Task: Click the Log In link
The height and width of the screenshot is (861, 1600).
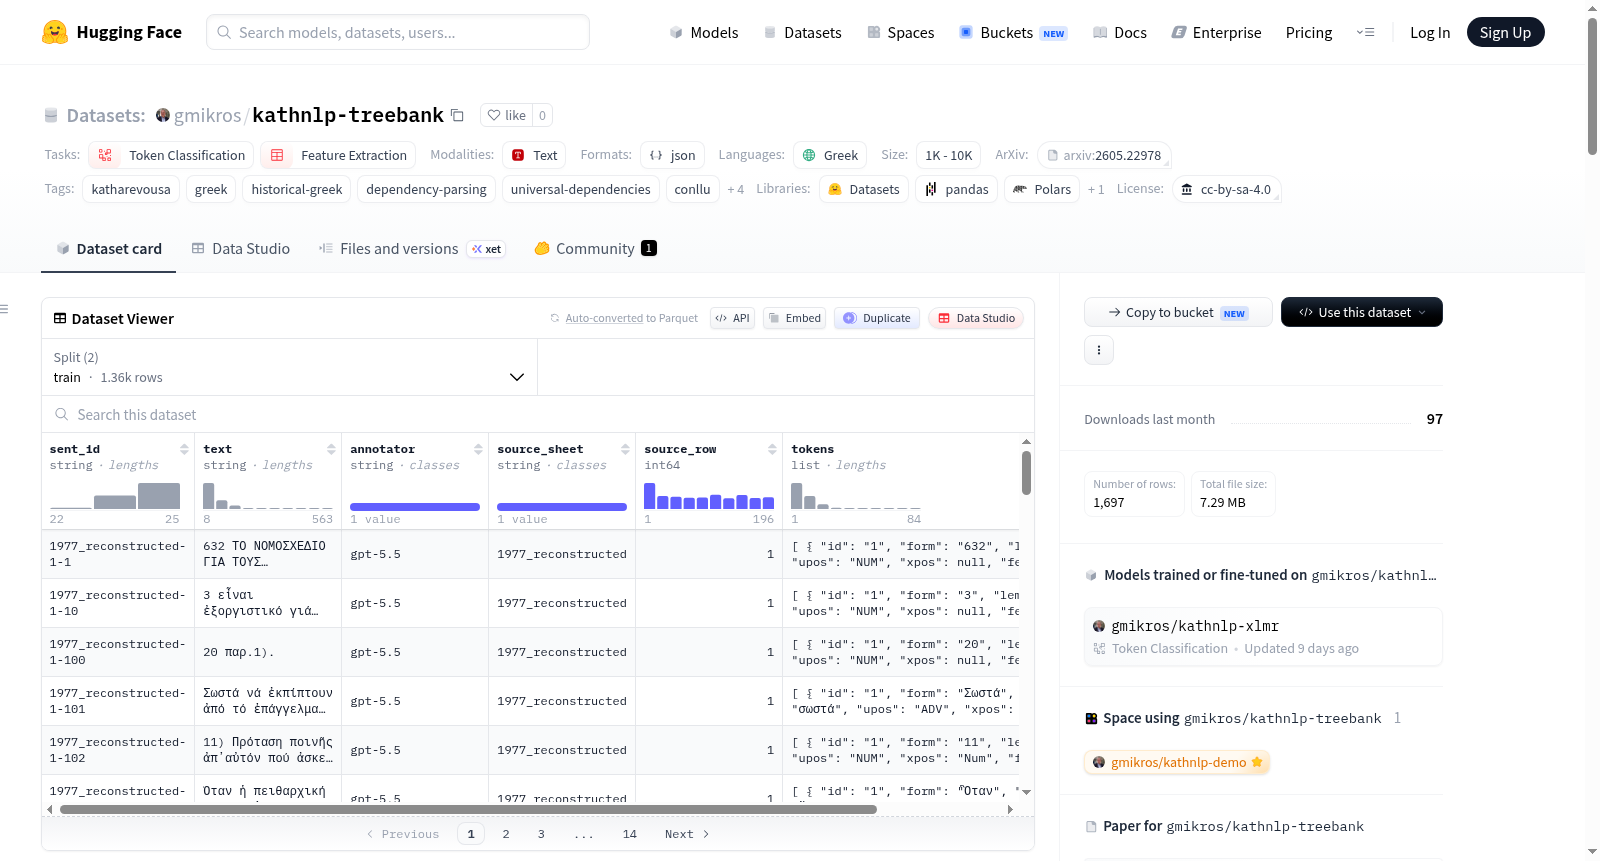Action: [x=1430, y=32]
